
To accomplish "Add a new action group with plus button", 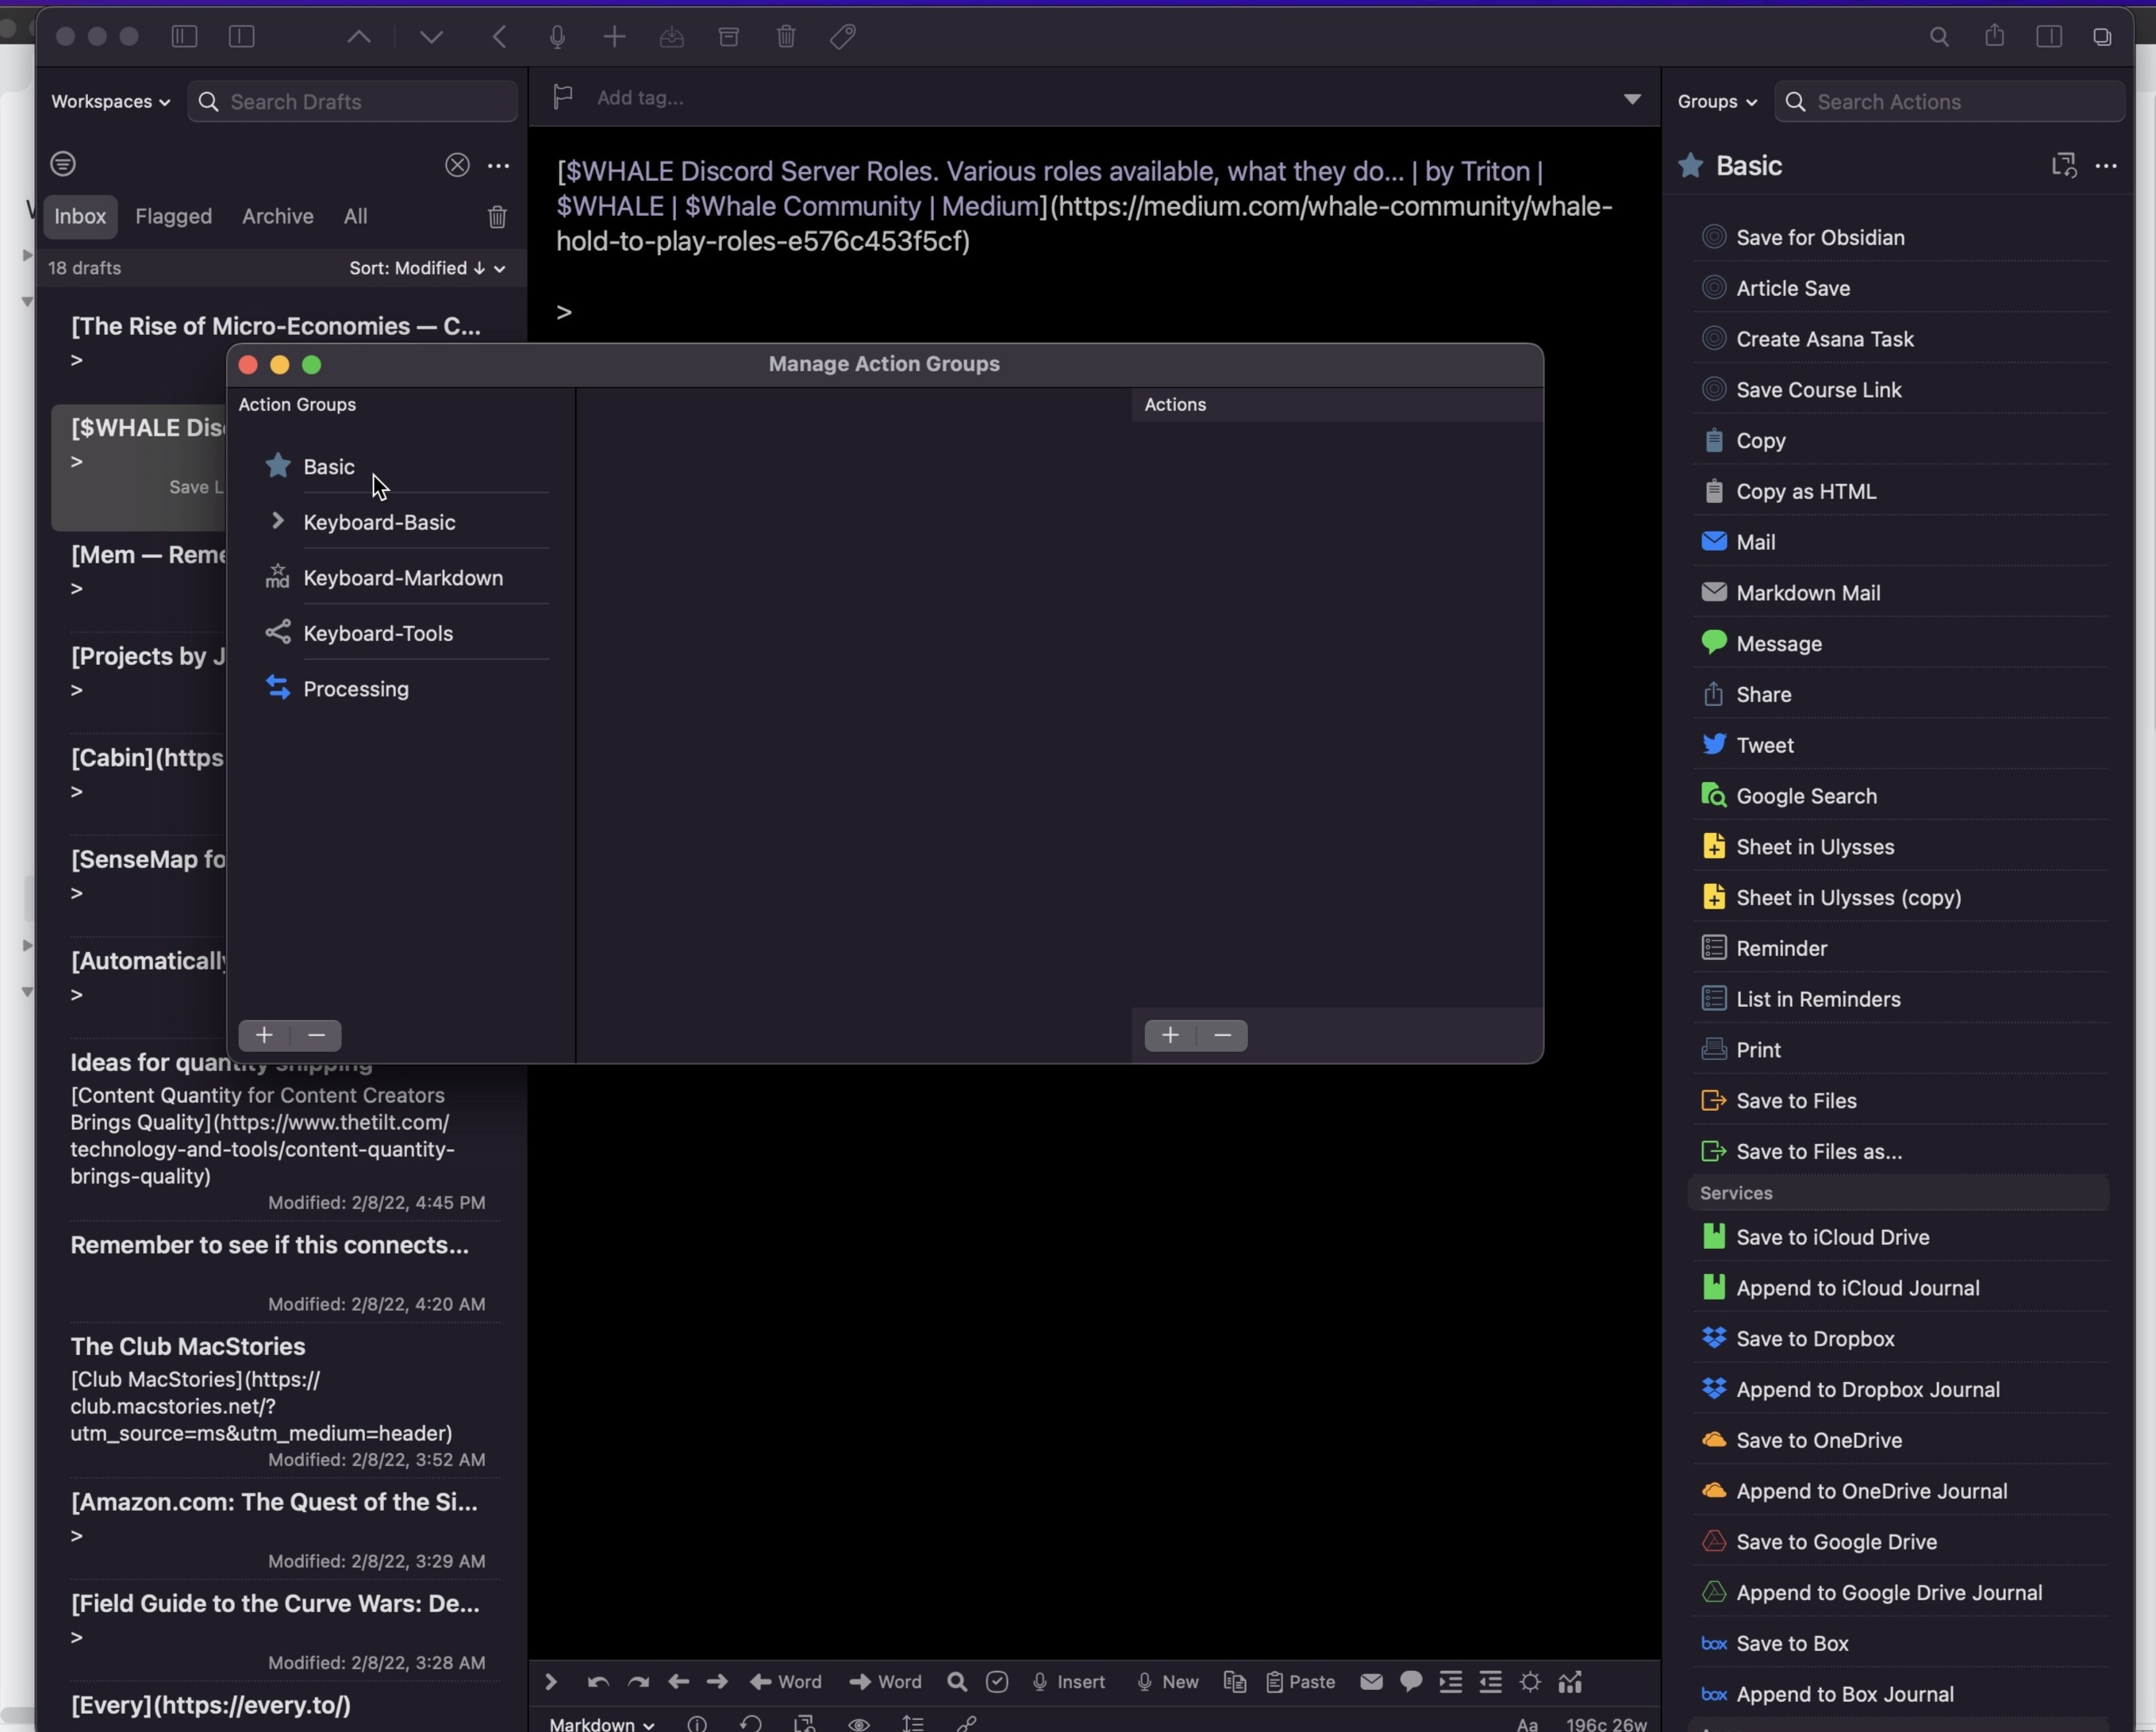I will click(x=264, y=1035).
